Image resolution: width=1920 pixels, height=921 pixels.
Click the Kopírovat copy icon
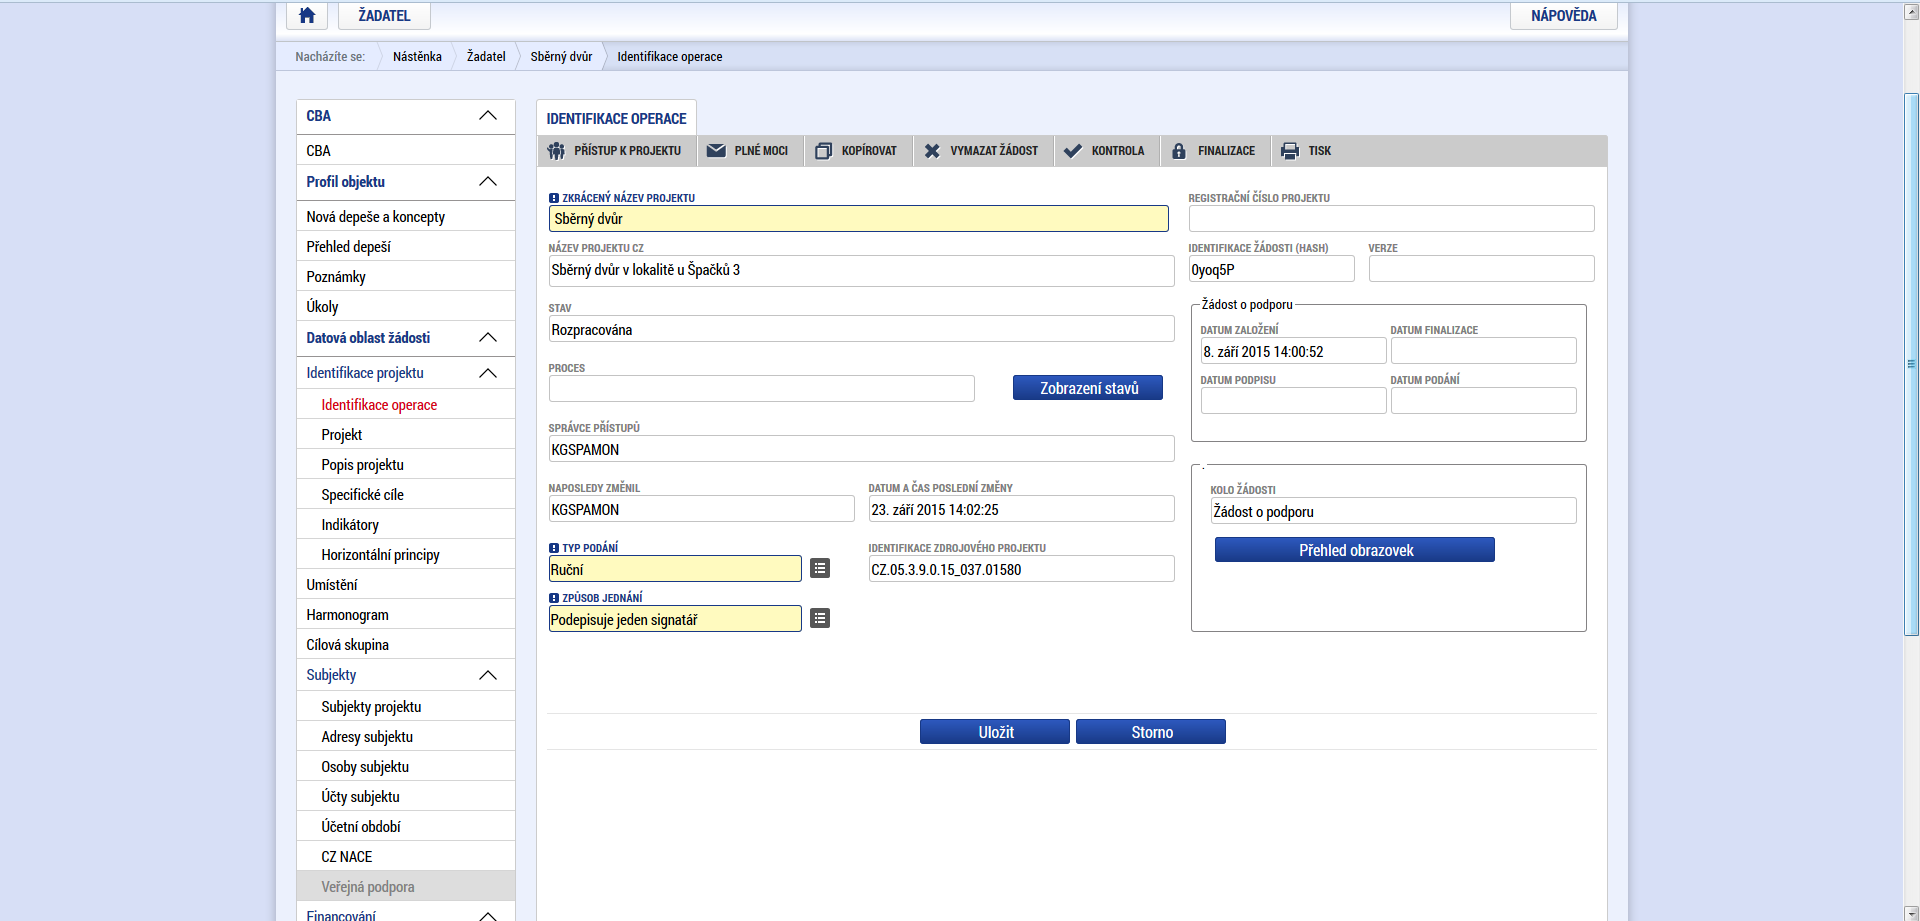pos(823,151)
